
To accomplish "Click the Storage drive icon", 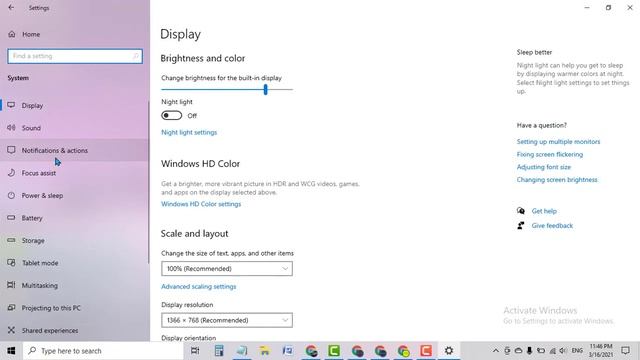I will (x=11, y=240).
